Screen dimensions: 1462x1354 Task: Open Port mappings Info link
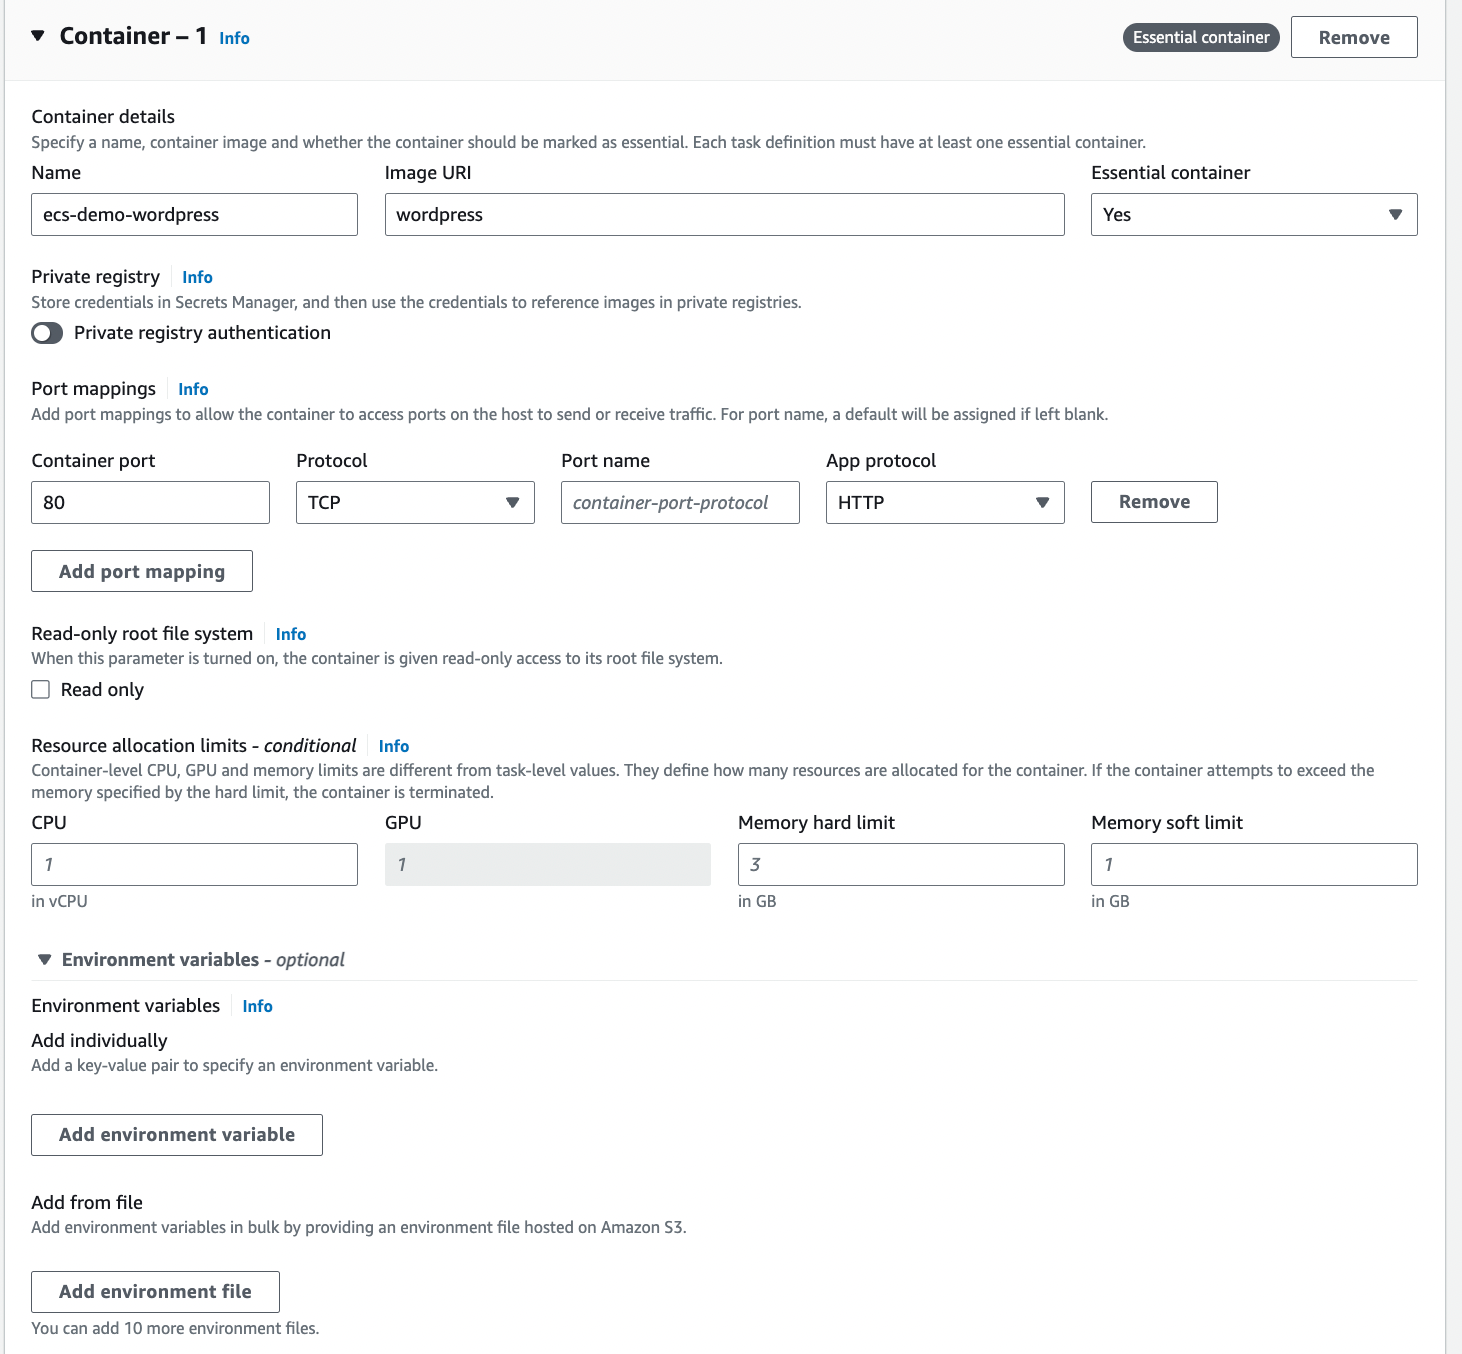pyautogui.click(x=193, y=389)
